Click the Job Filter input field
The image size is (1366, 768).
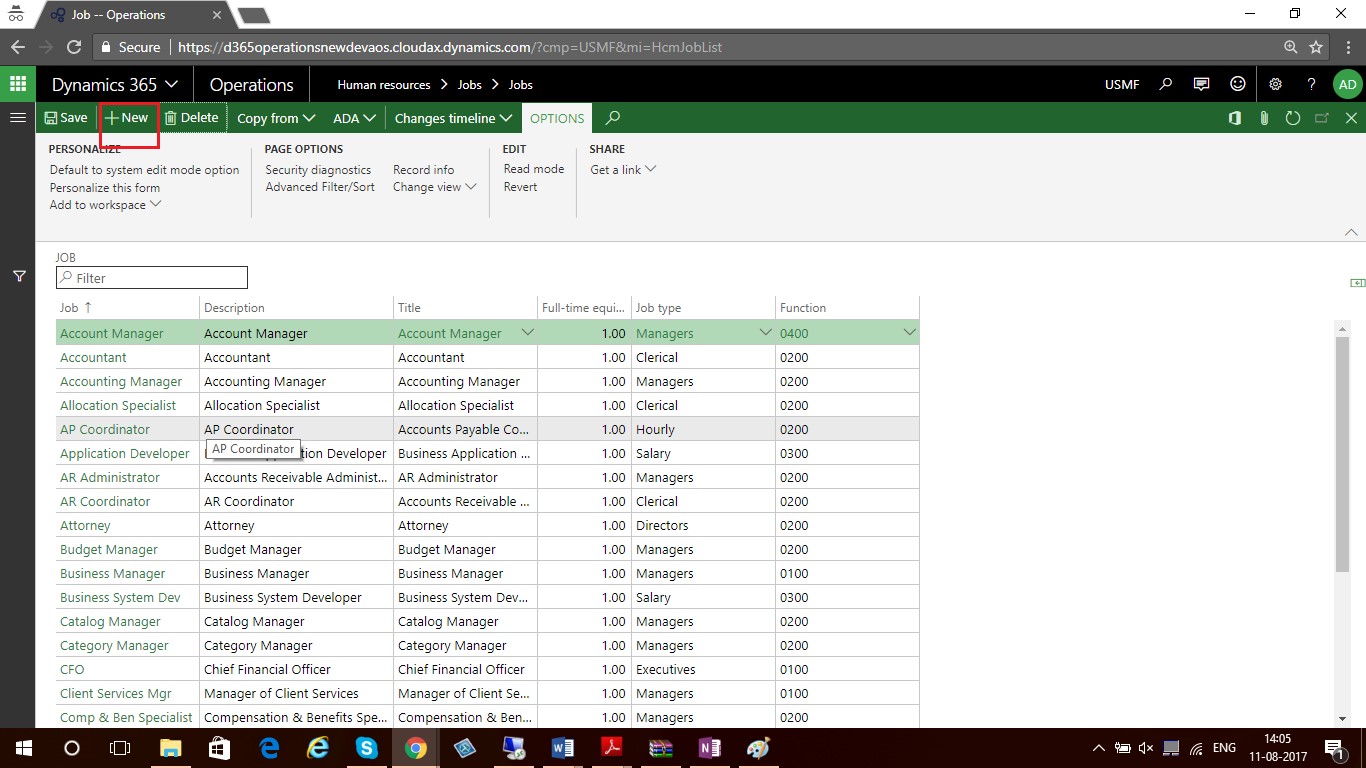point(152,278)
